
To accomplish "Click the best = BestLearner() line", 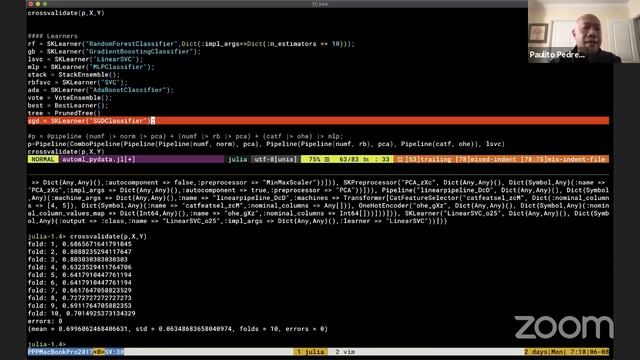I will click(68, 105).
